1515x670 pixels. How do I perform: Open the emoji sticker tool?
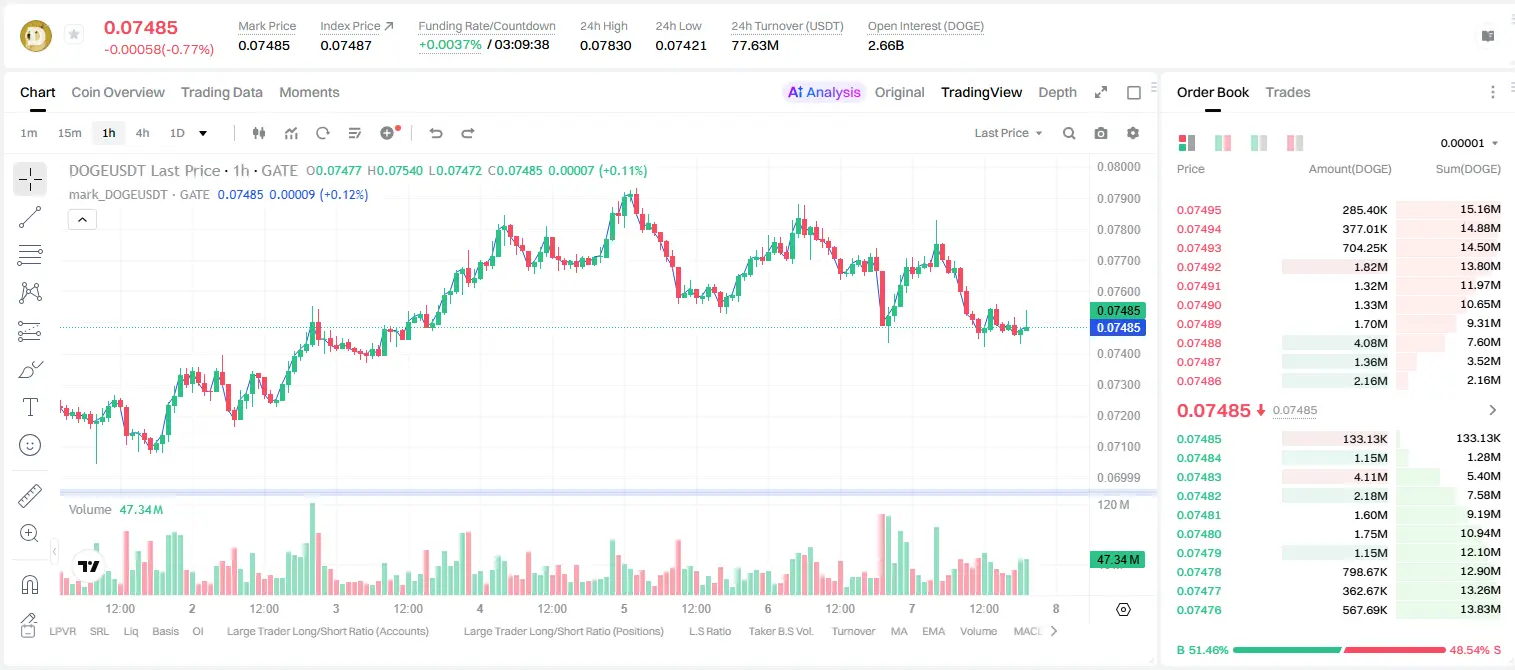[x=30, y=445]
